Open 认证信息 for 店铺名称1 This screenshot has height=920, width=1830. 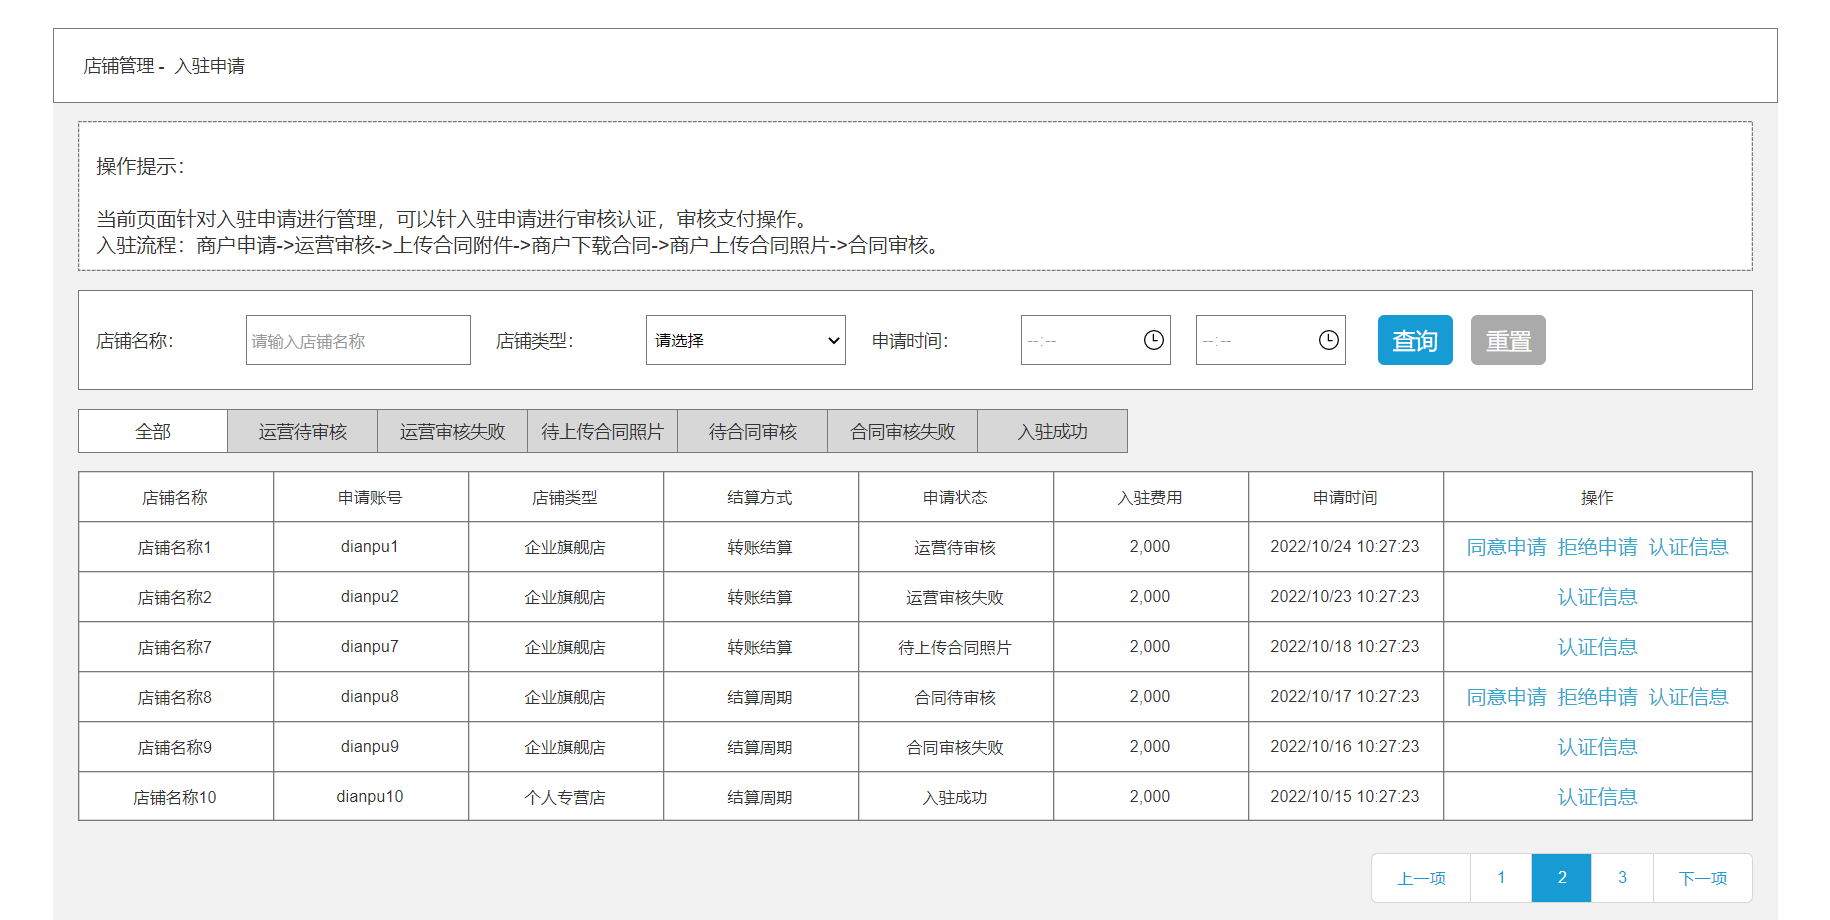click(x=1689, y=547)
